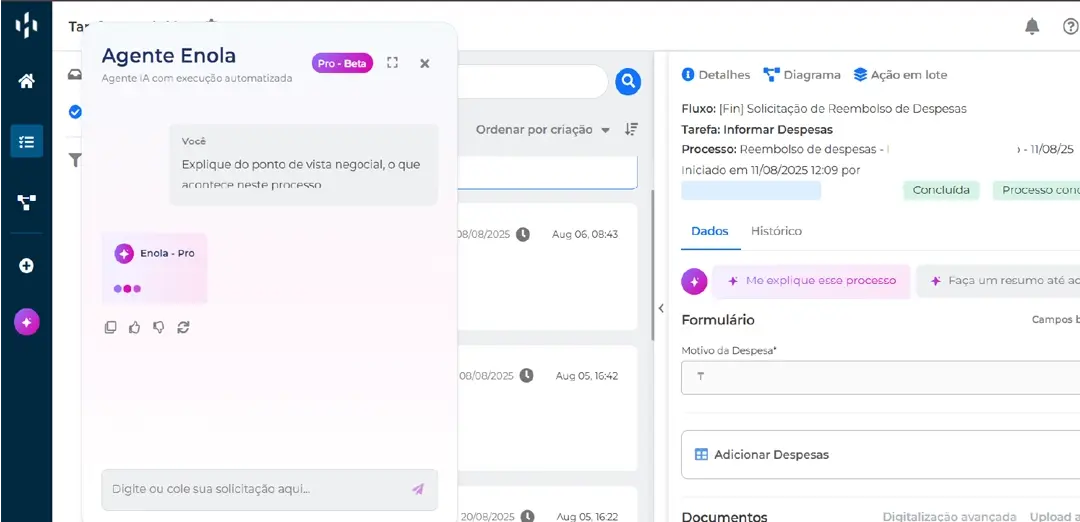The width and height of the screenshot is (1080, 522).
Task: Switch to the Histórico tab
Action: [x=776, y=231]
